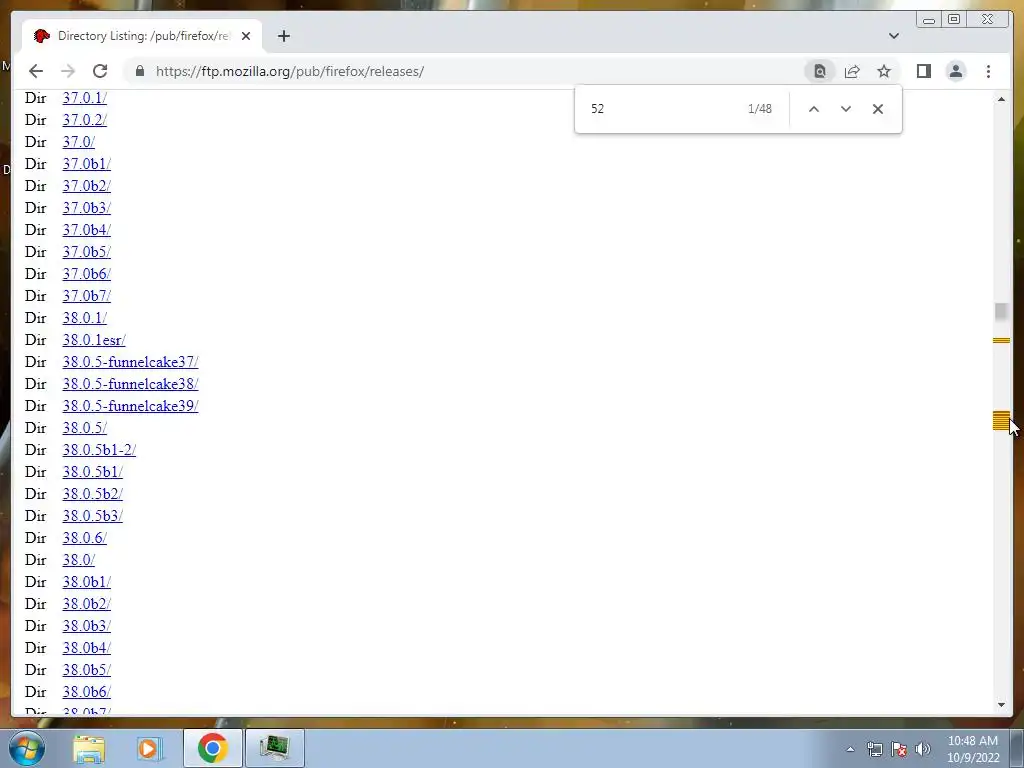Open the 38.0.5b2/ directory

coord(92,494)
